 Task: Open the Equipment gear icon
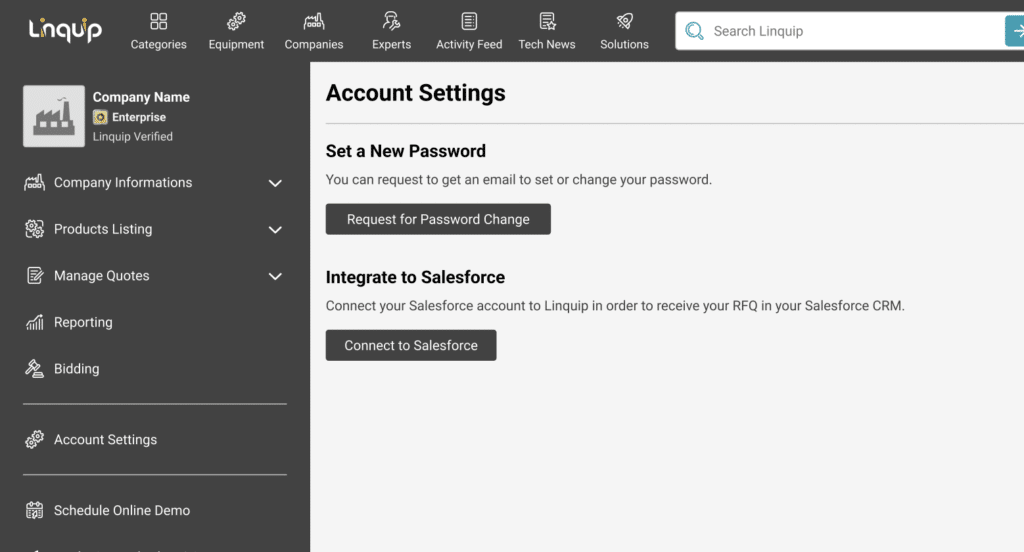coord(236,22)
